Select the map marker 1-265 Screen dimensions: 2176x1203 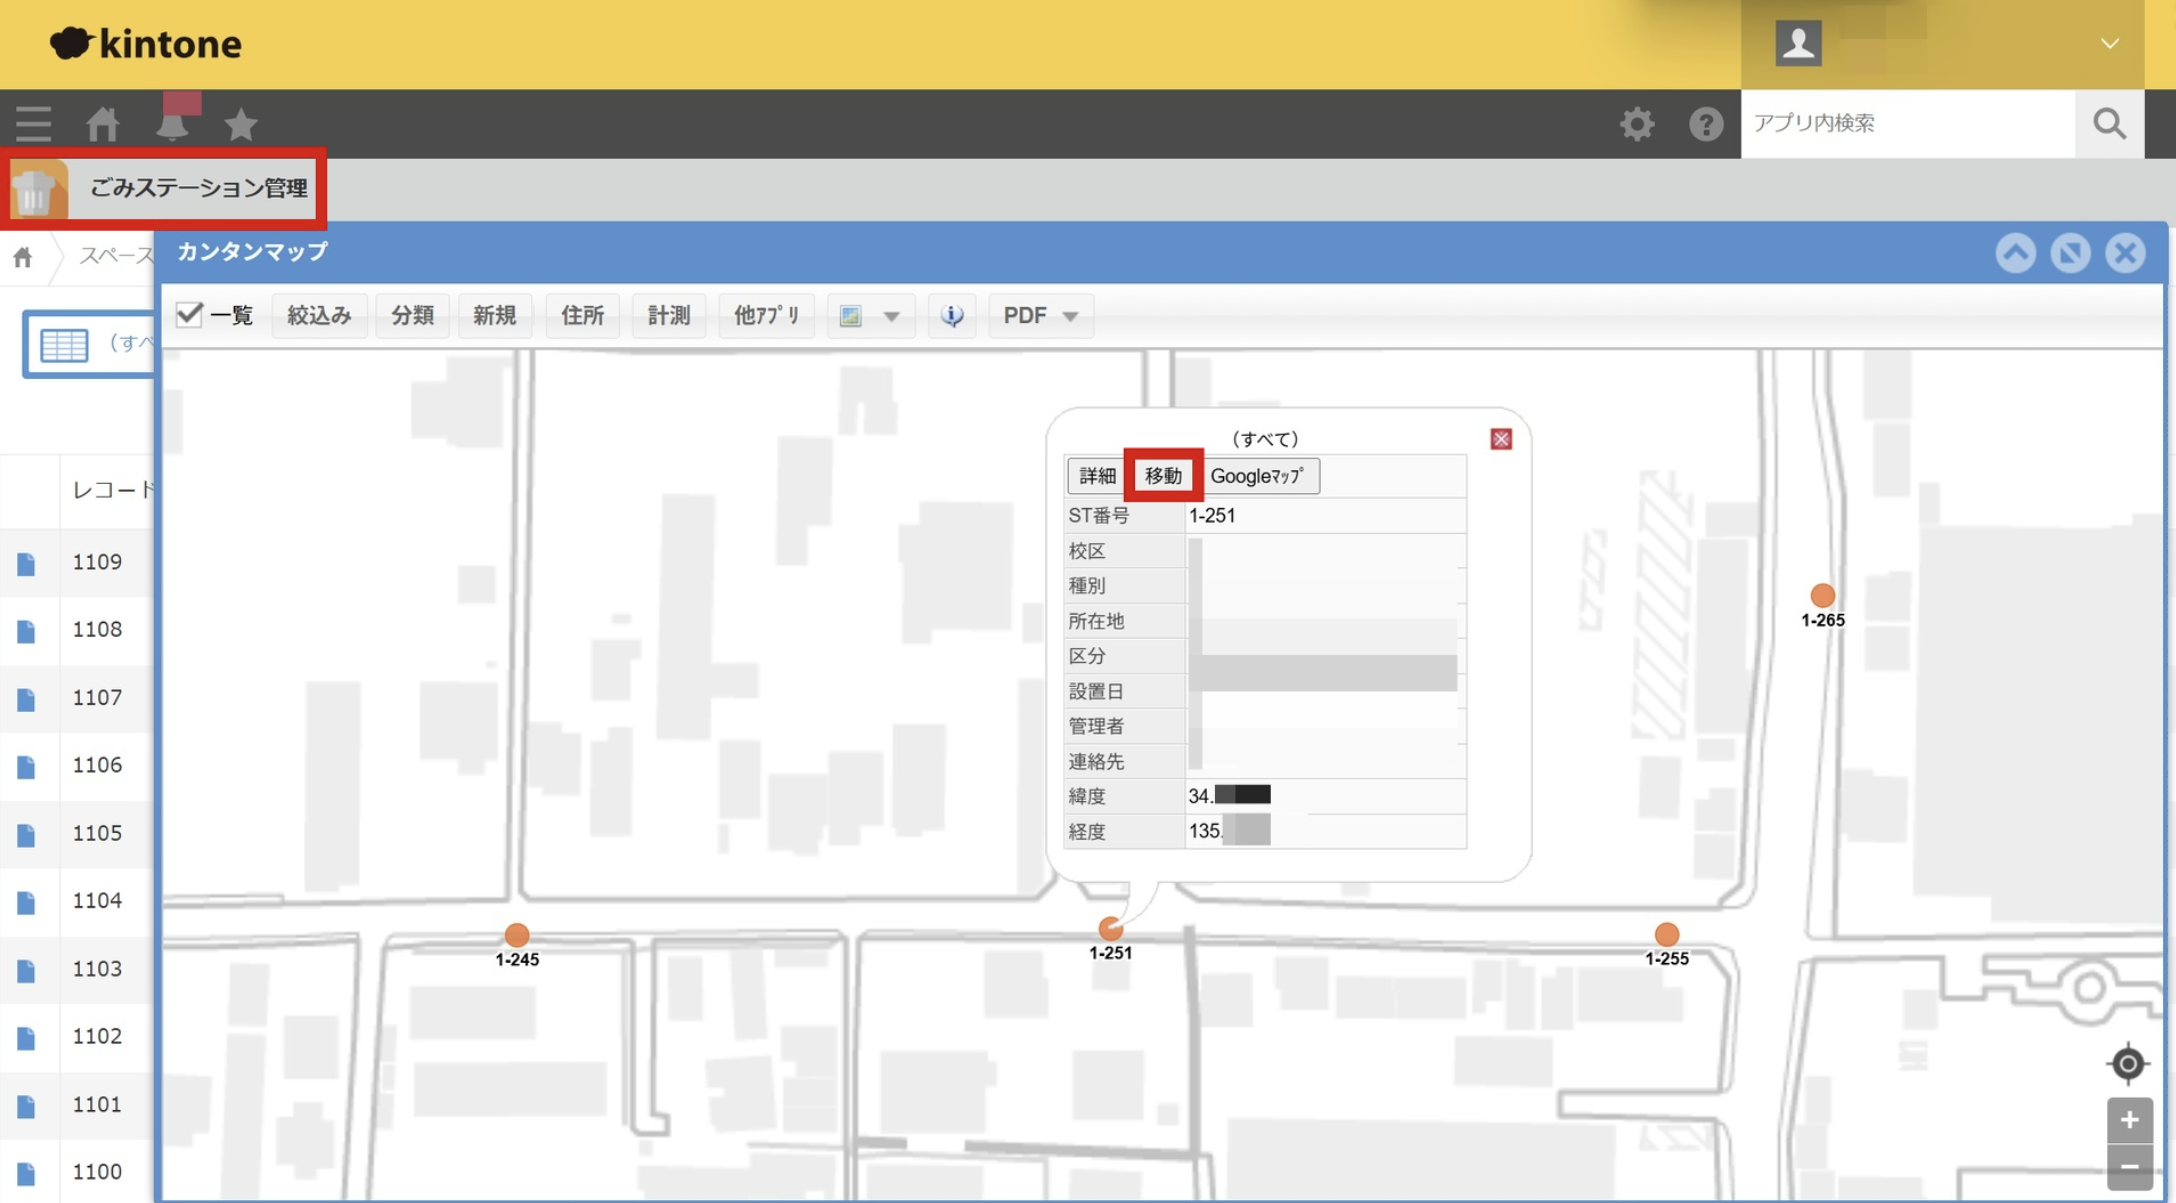[1822, 596]
